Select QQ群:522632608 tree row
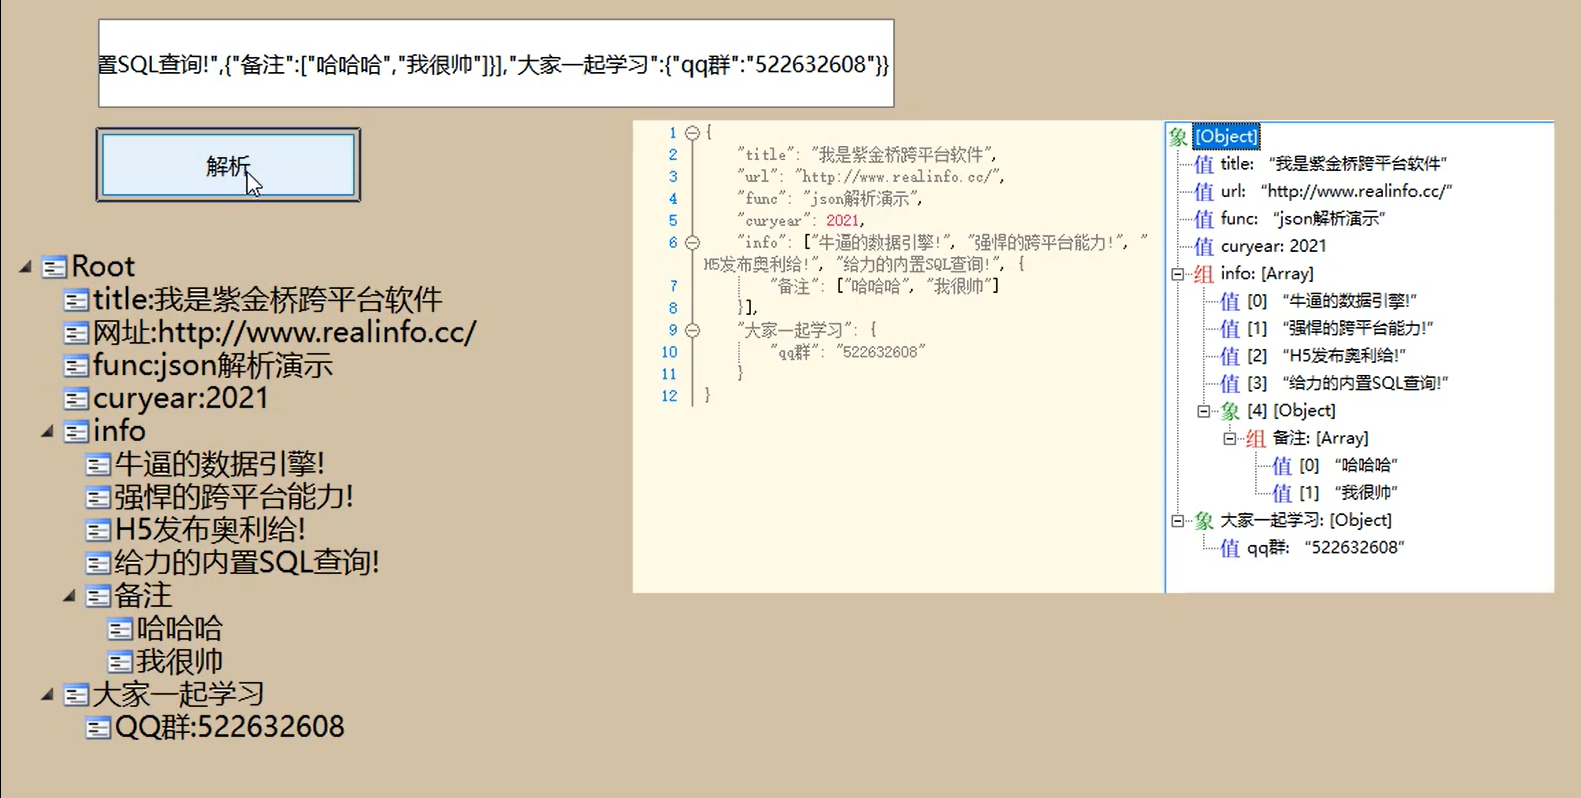Screen dimensions: 1581x798 click(230, 728)
